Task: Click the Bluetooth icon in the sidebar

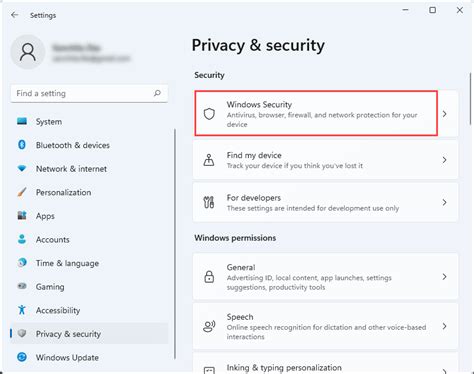Action: click(22, 145)
